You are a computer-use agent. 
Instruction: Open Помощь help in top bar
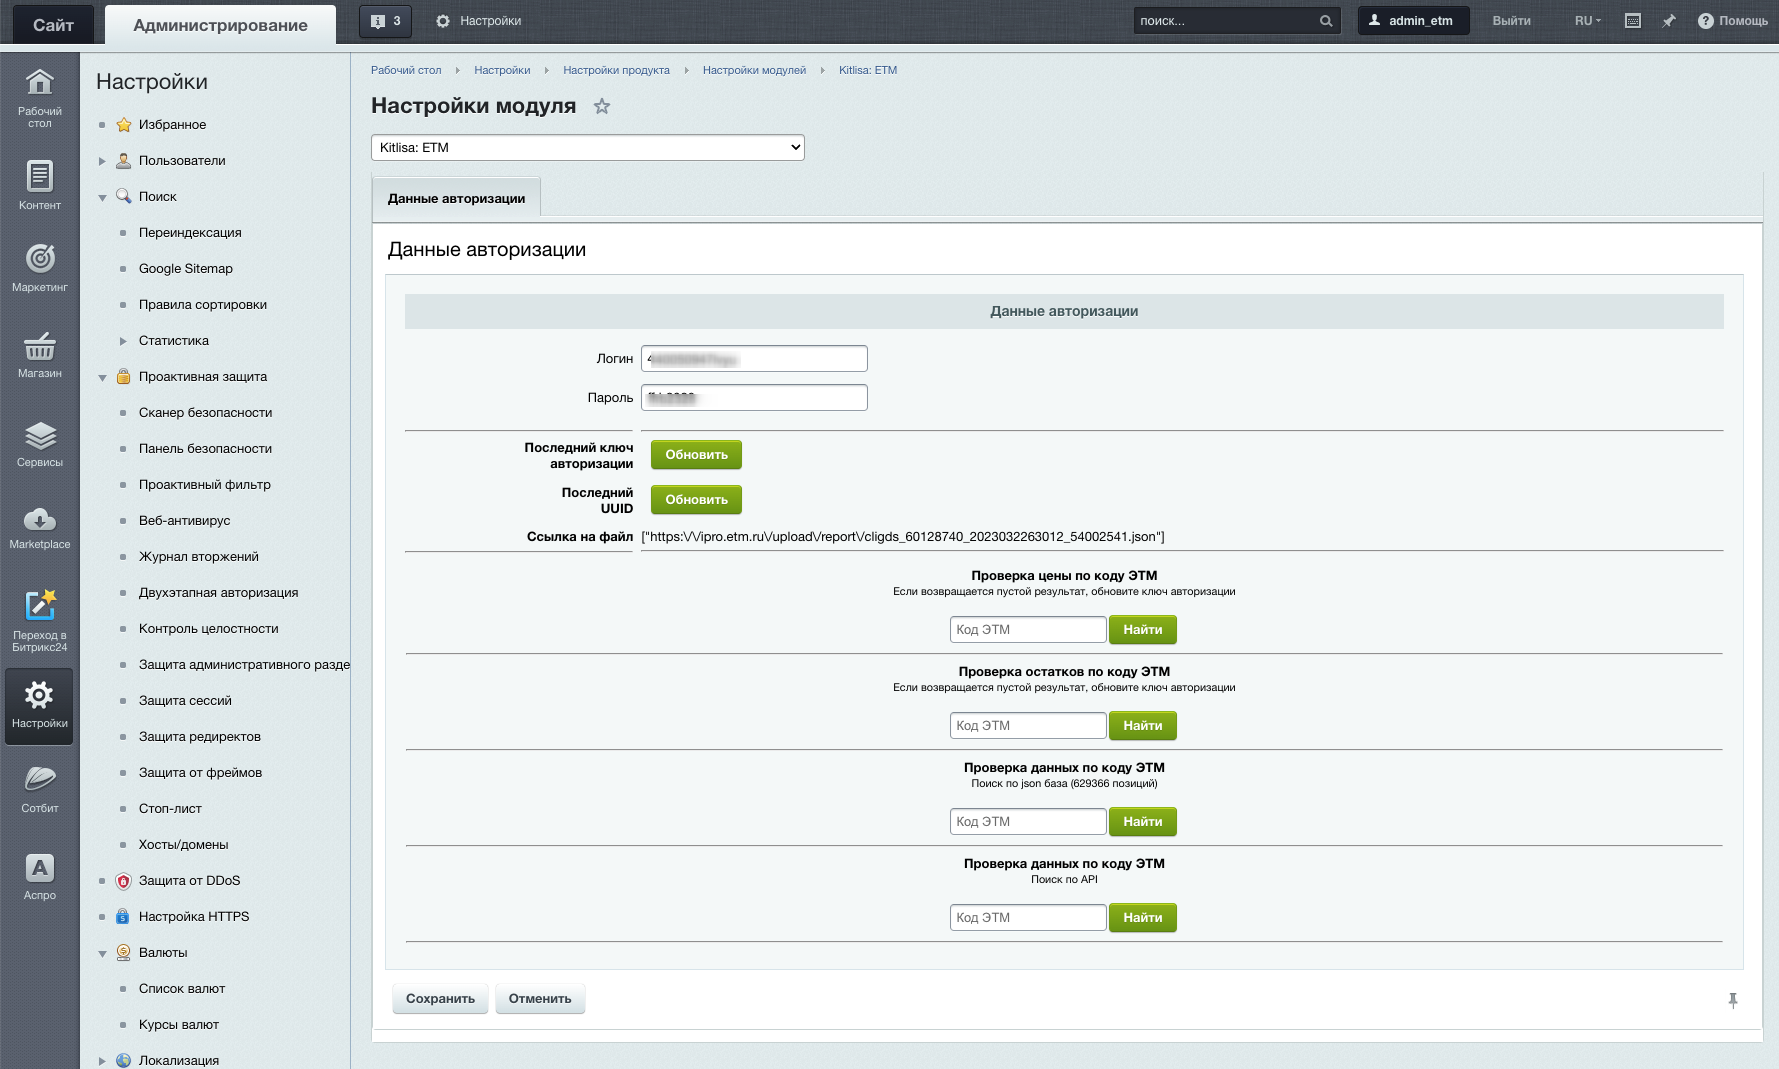1733,21
